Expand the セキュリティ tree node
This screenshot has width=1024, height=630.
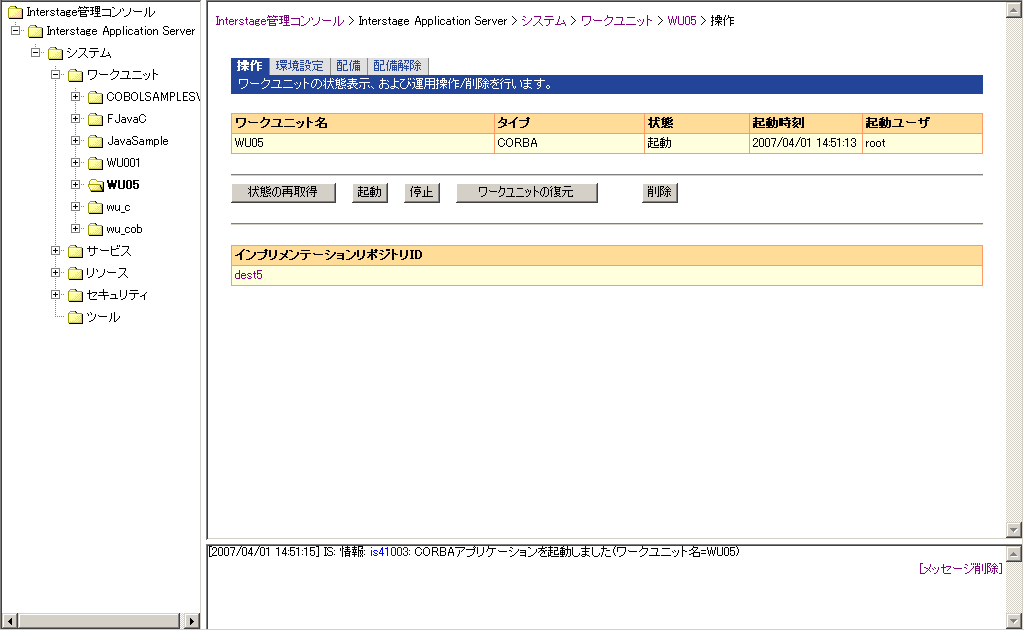pos(56,294)
